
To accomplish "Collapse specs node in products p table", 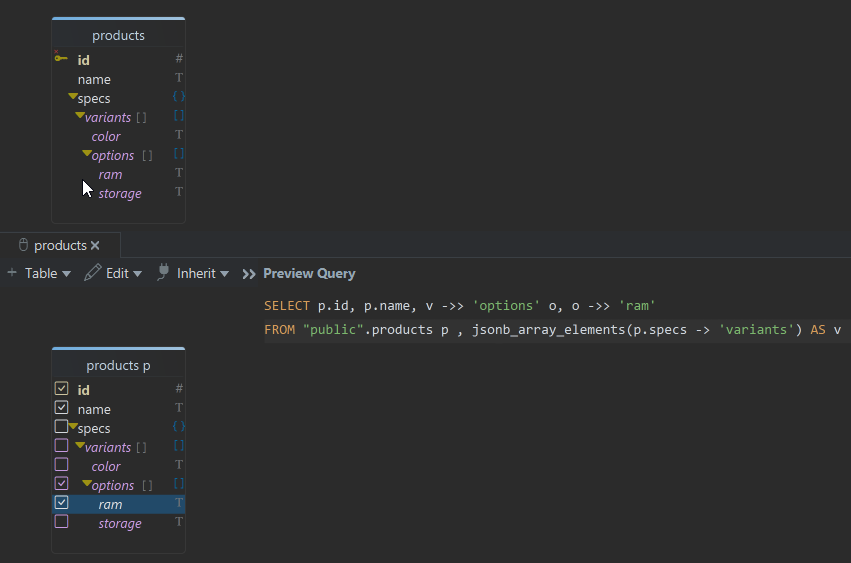I will coord(73,427).
